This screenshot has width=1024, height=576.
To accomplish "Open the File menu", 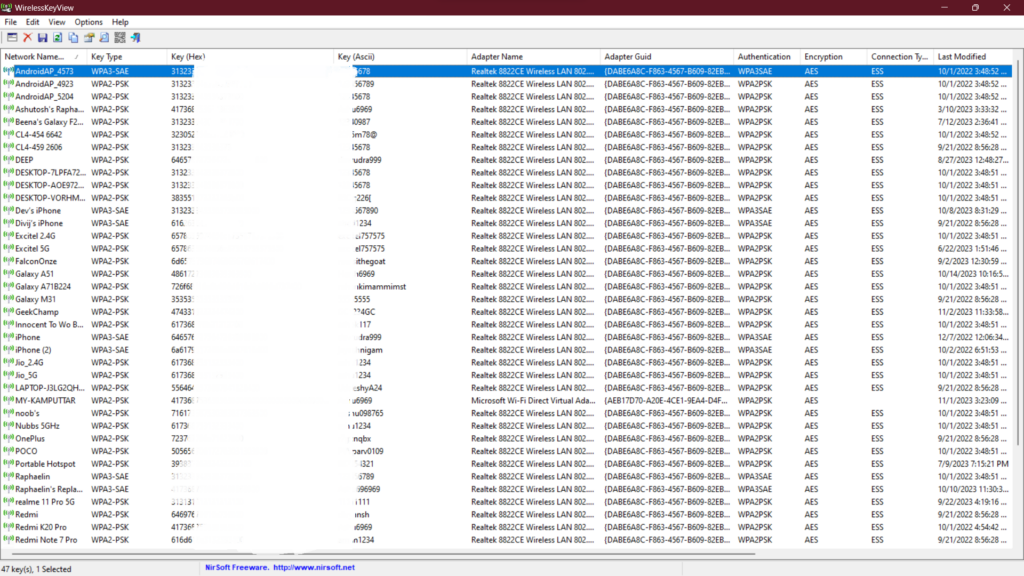I will point(11,22).
